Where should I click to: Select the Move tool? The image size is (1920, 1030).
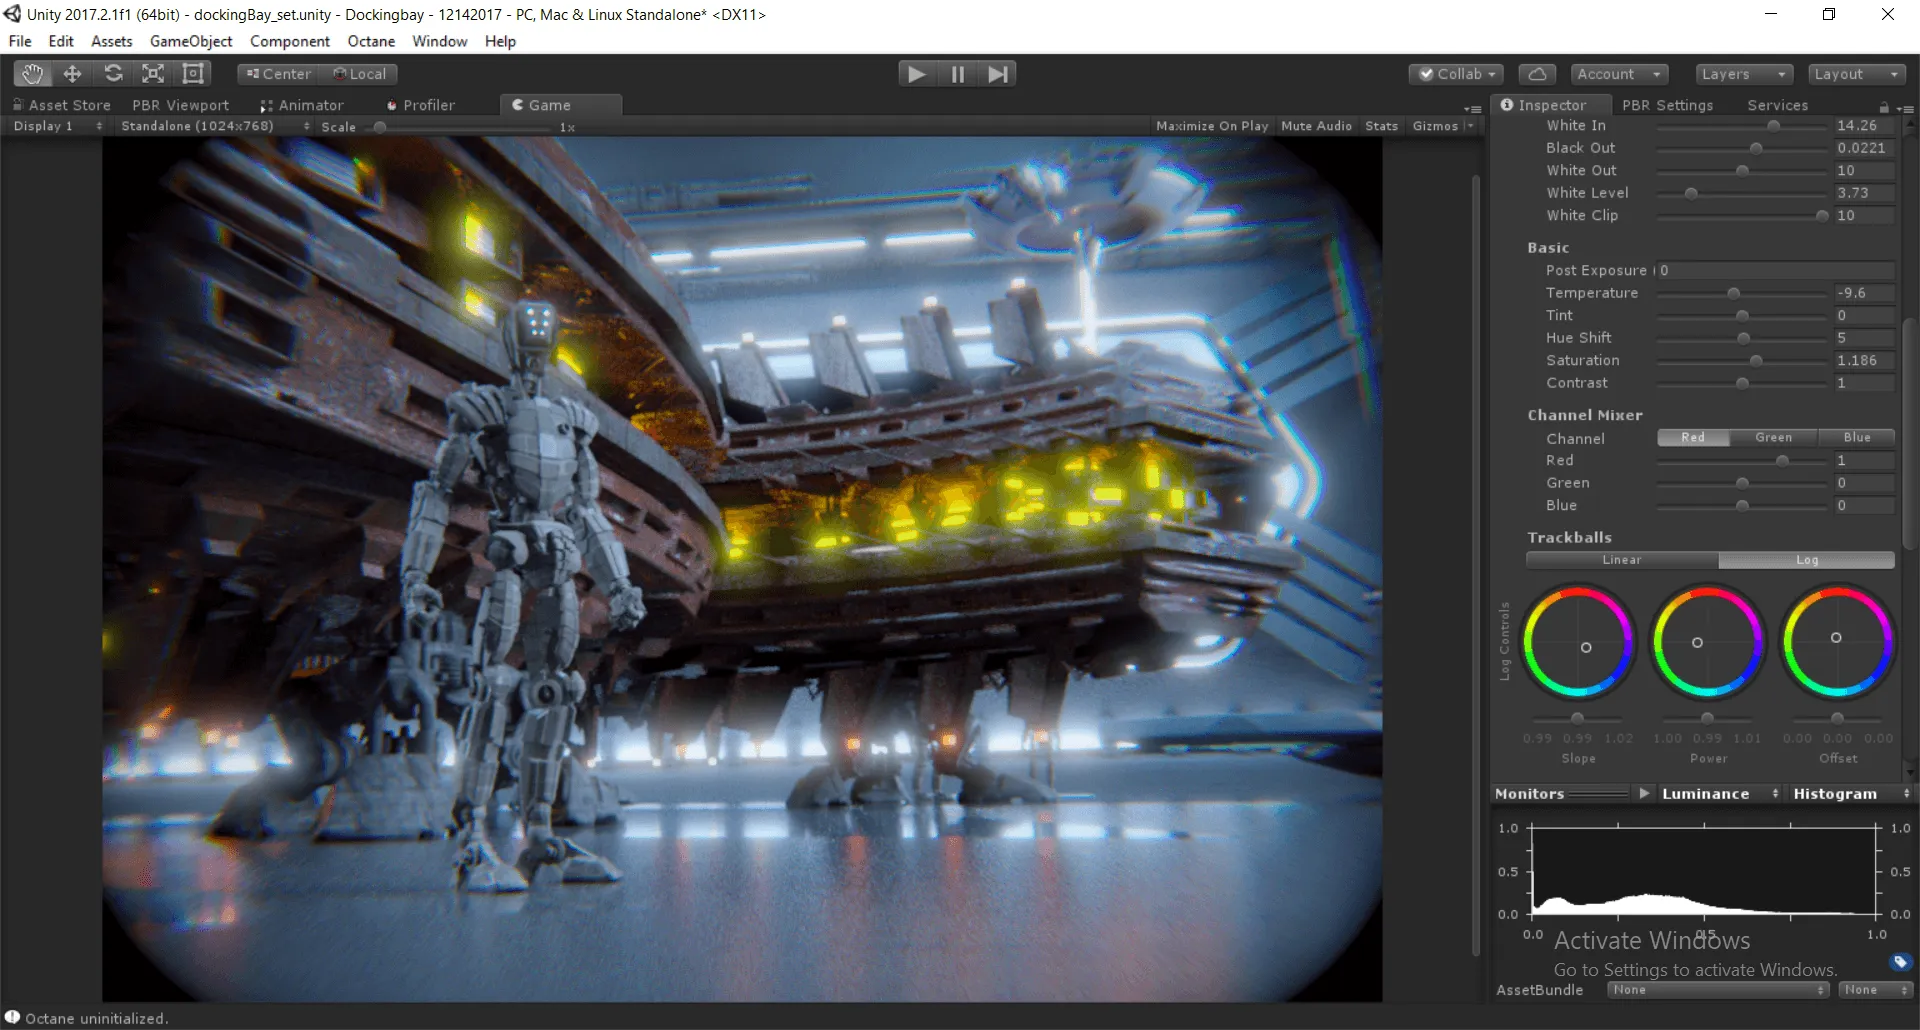(72, 73)
